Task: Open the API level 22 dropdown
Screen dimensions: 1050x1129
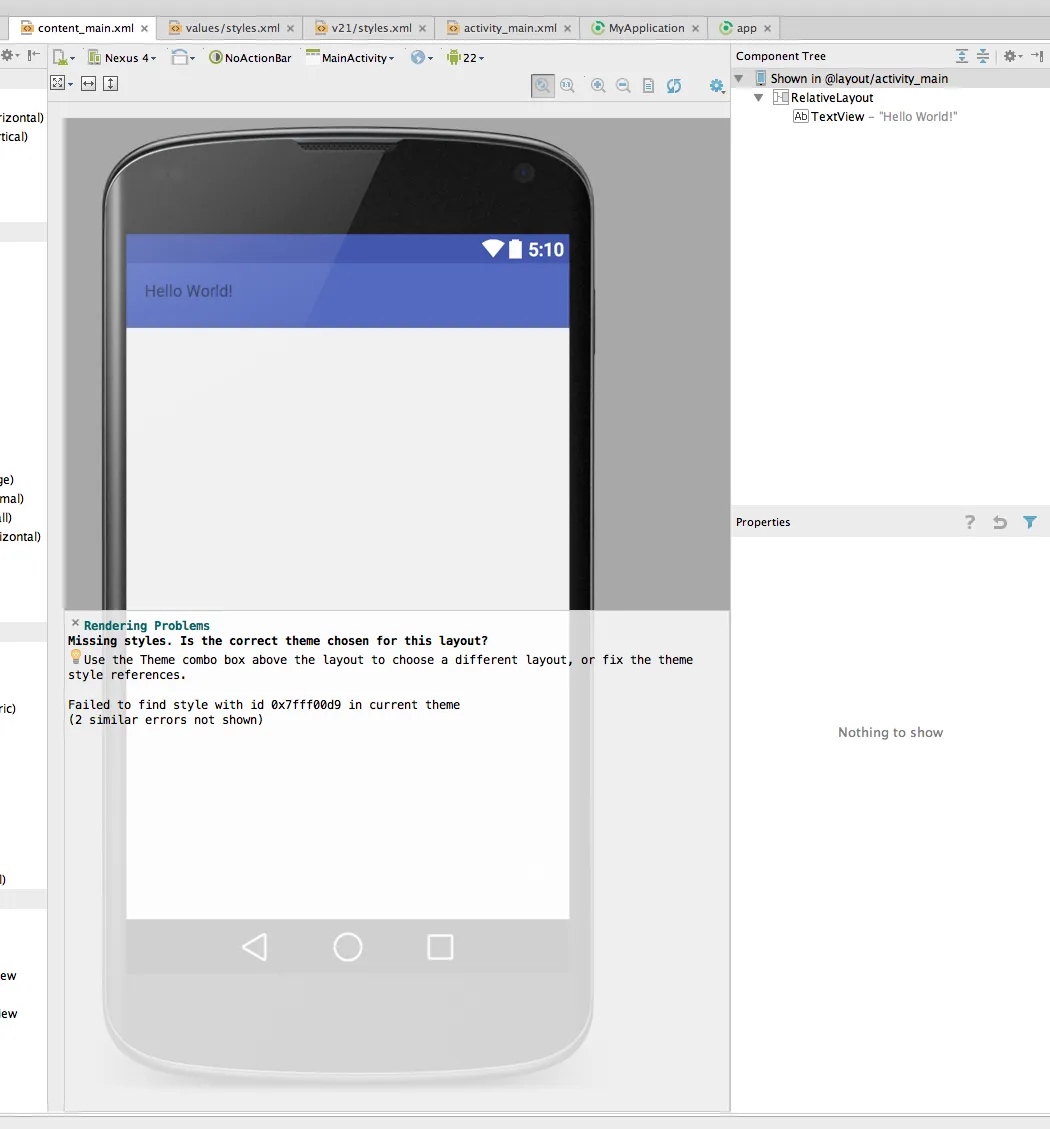Action: pos(465,58)
